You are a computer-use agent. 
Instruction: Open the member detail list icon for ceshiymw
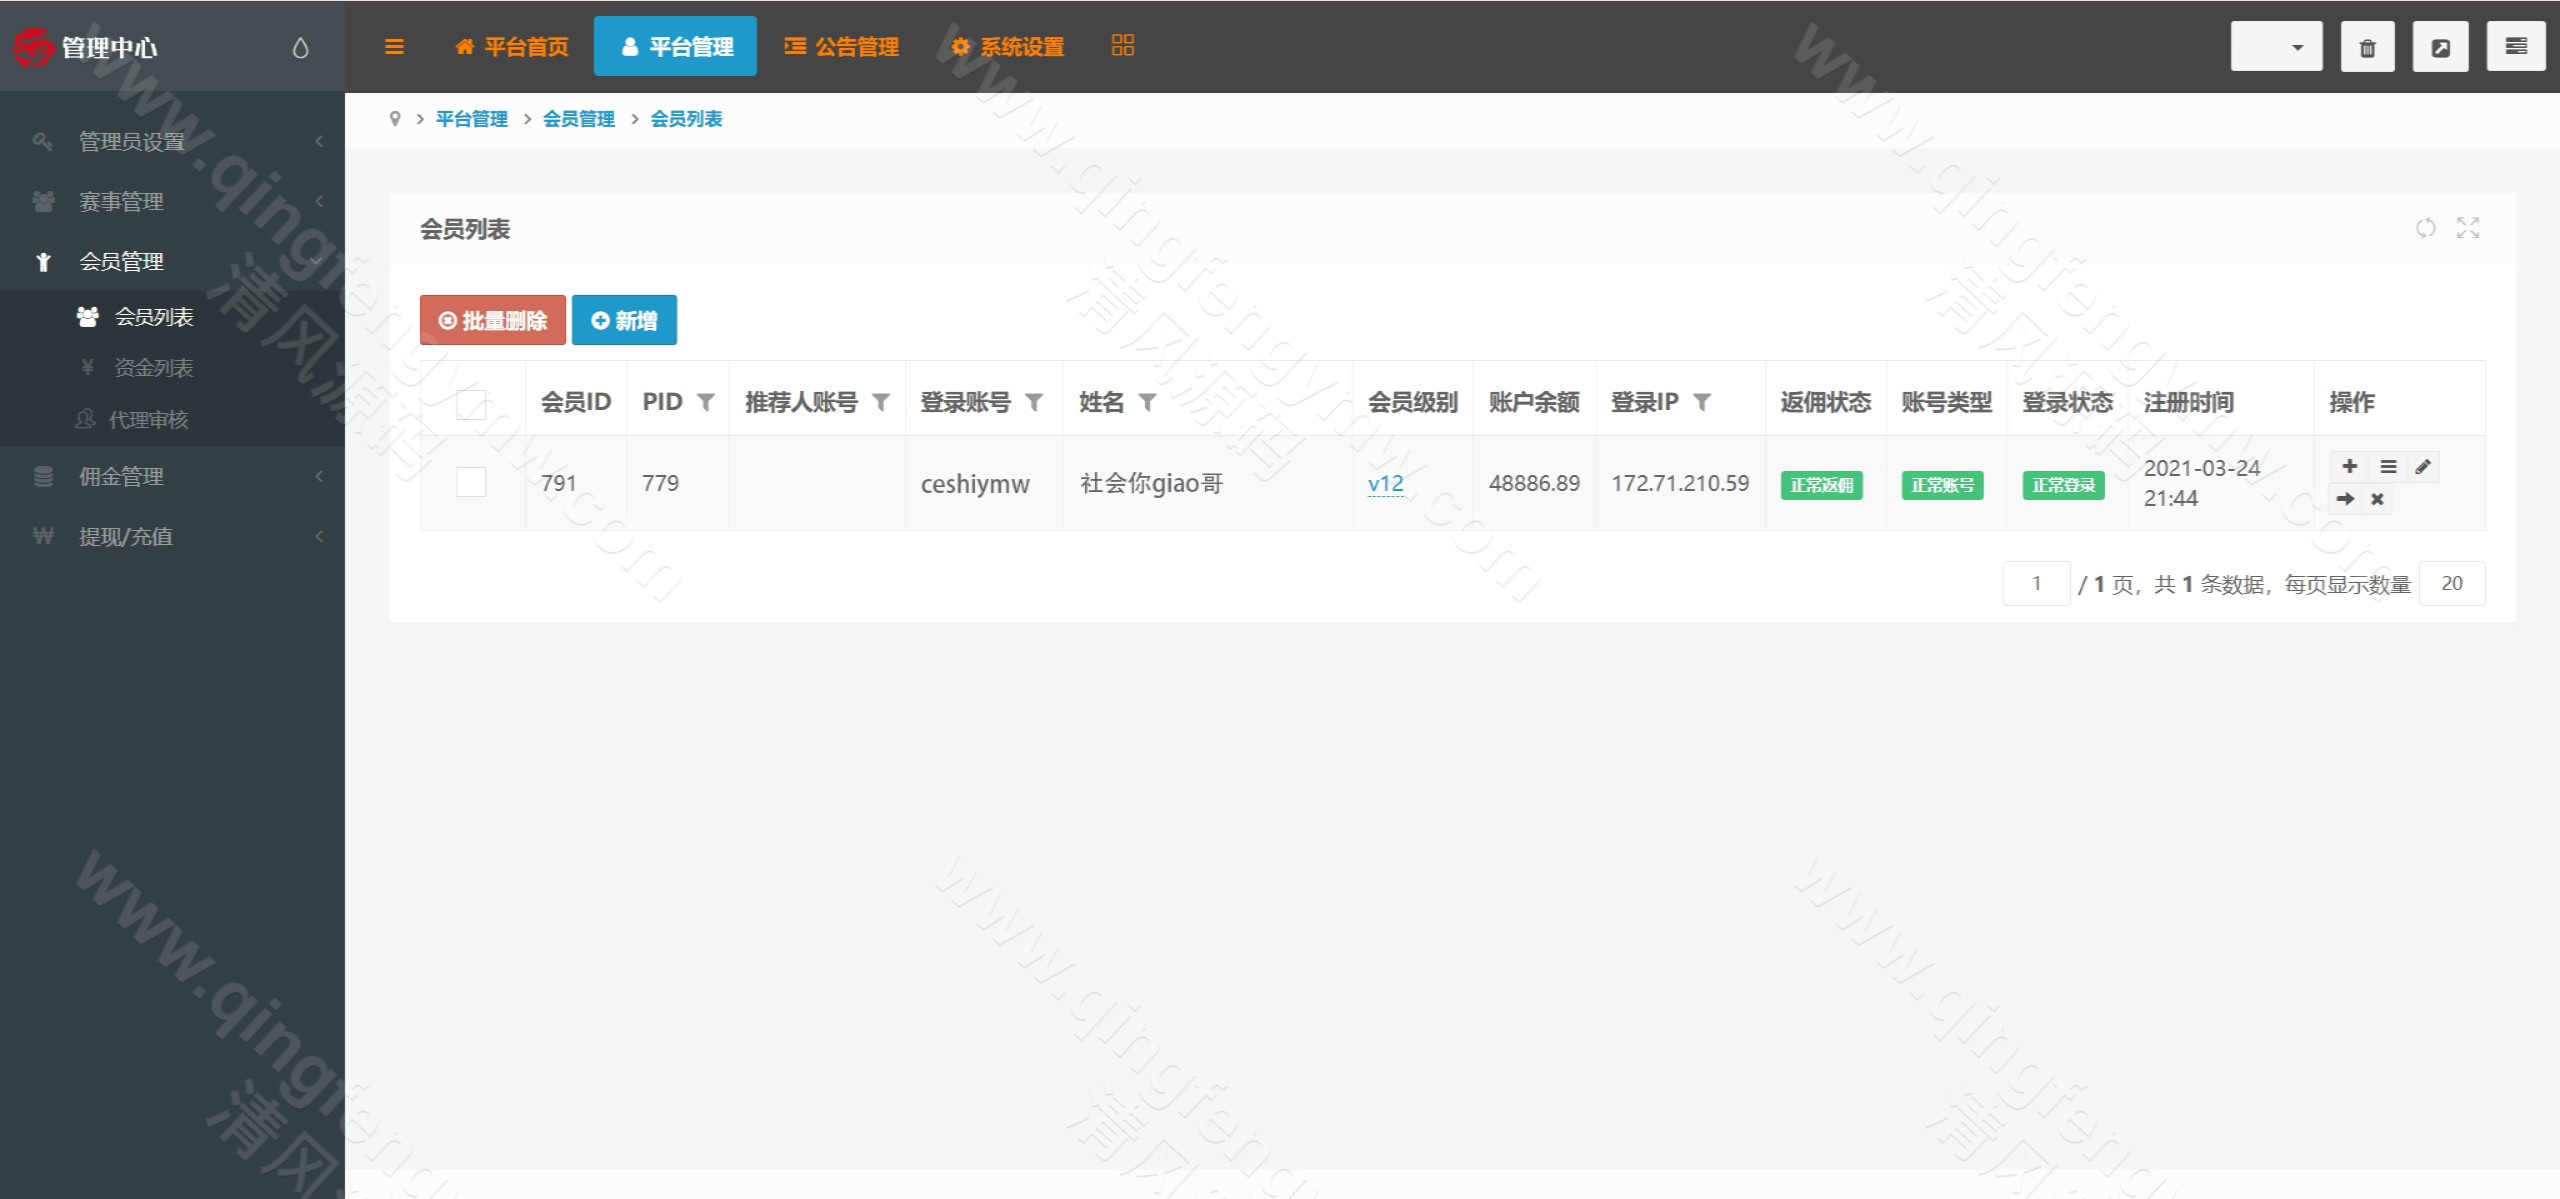pyautogui.click(x=2387, y=466)
